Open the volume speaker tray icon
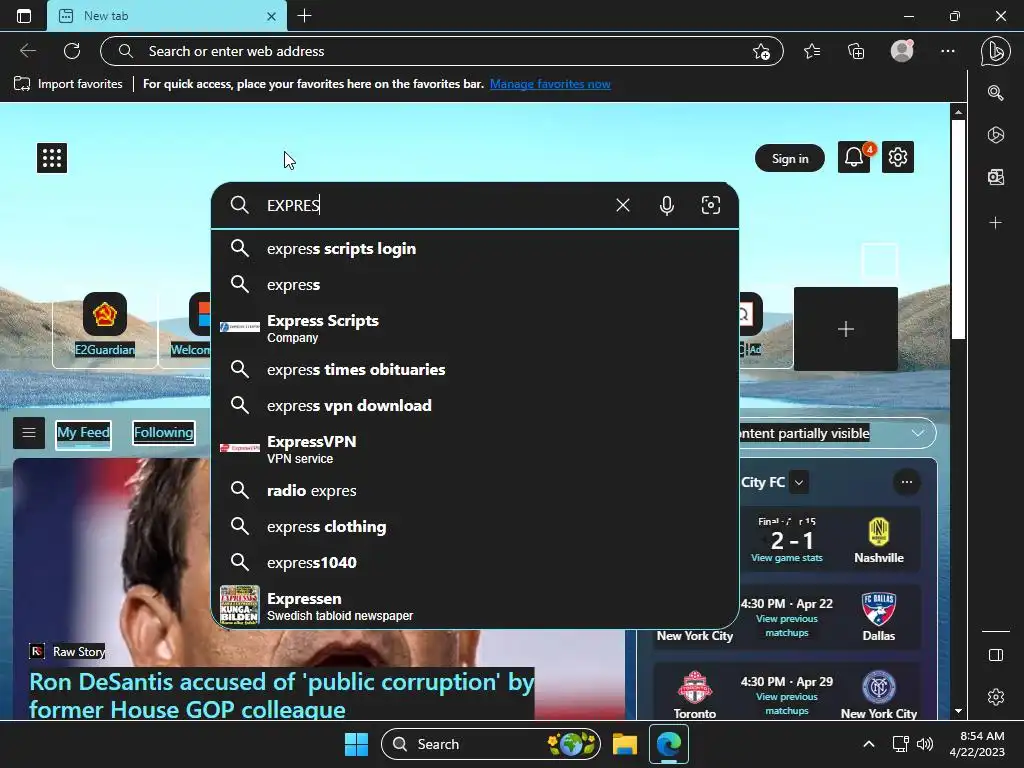The image size is (1024, 768). pyautogui.click(x=925, y=744)
